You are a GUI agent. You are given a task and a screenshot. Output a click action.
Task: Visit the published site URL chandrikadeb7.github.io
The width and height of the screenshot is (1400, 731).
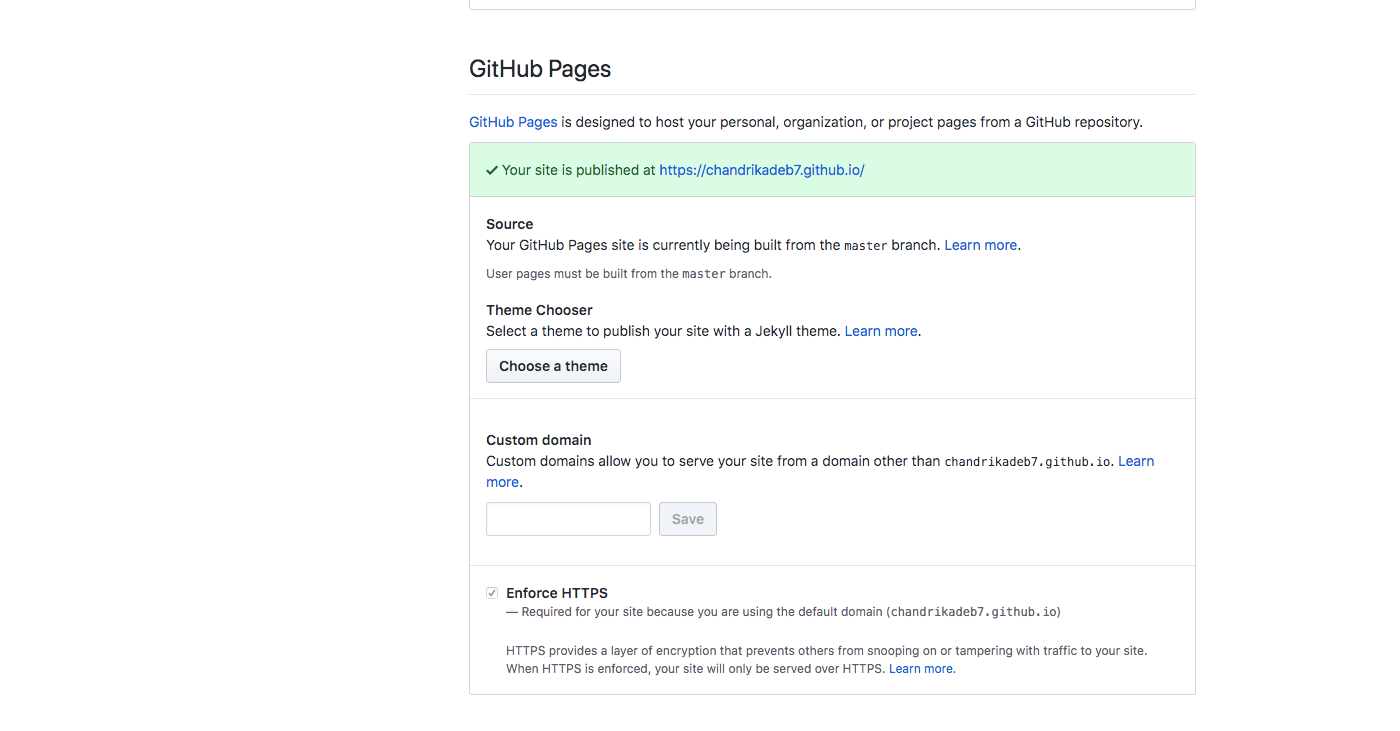[761, 170]
